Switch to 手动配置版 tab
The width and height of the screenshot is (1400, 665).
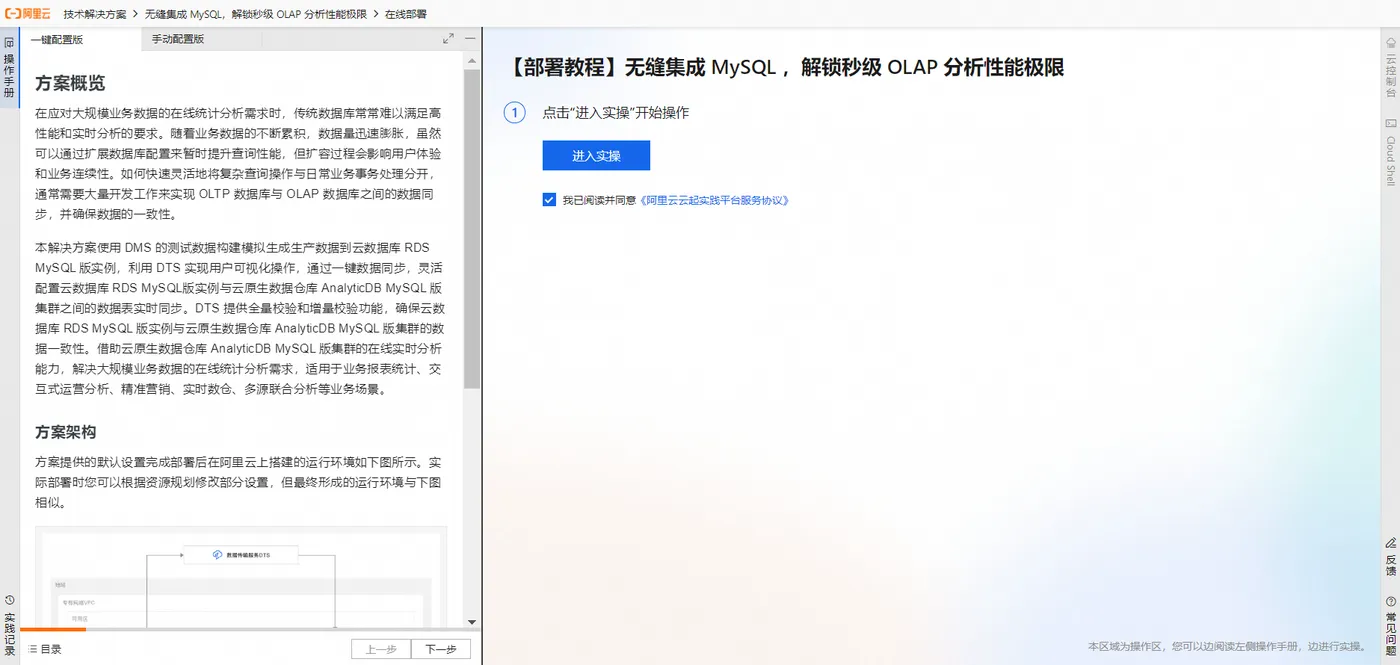pos(178,39)
